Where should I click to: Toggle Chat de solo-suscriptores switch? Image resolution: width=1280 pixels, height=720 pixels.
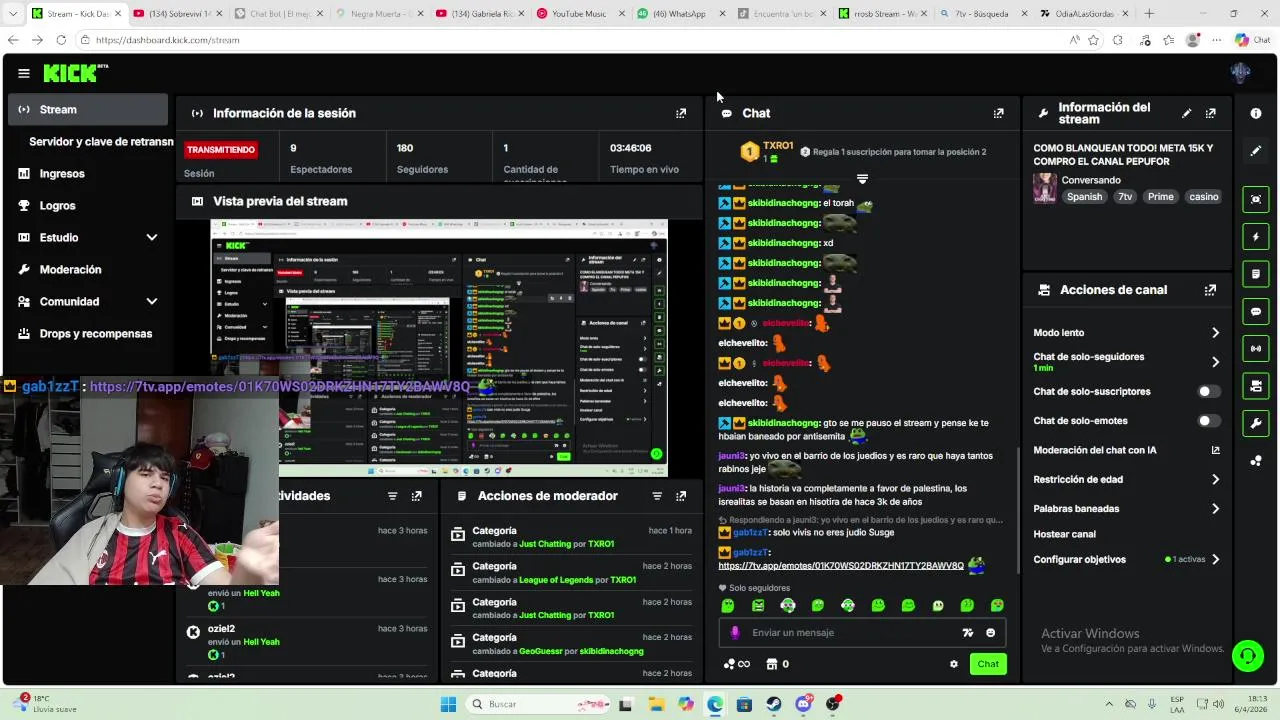[1209, 392]
